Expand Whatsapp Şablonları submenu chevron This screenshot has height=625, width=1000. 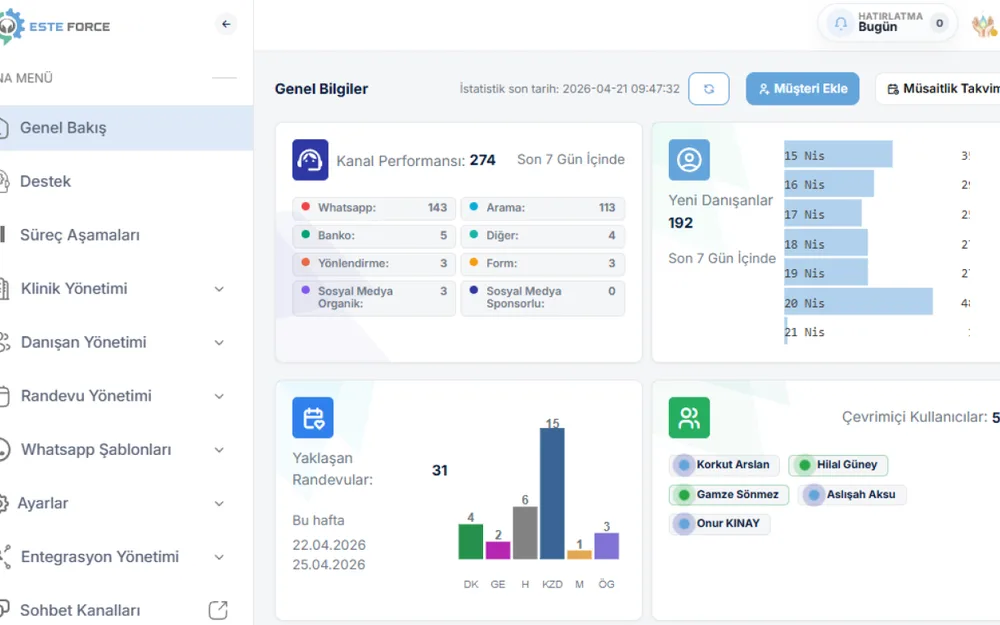(x=219, y=450)
